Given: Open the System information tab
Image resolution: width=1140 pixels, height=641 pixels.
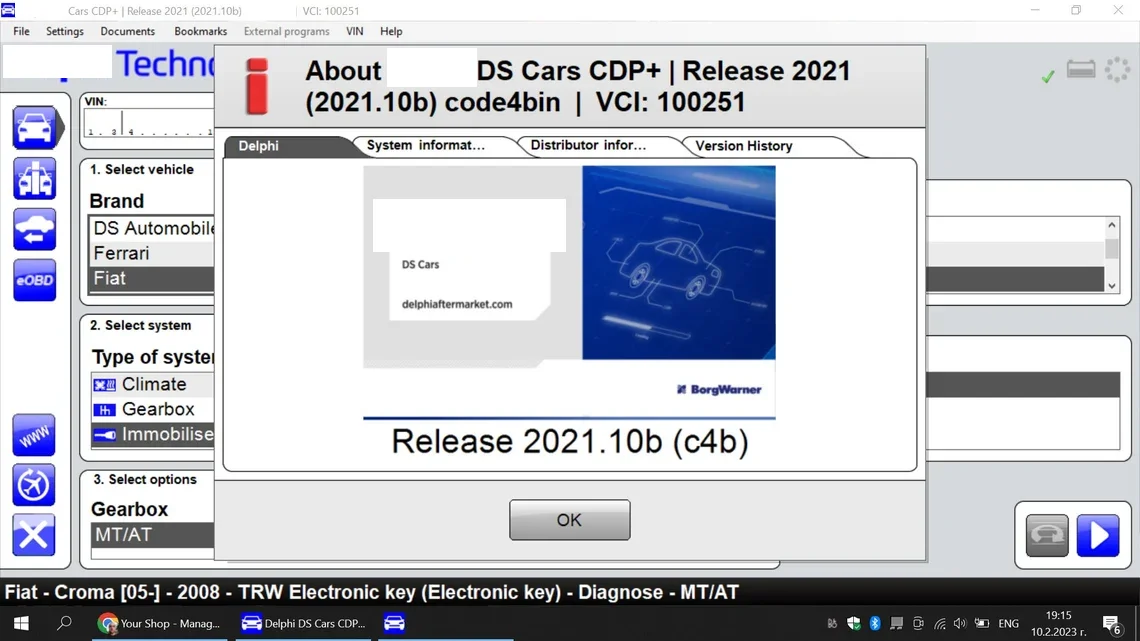Looking at the screenshot, I should tap(425, 145).
